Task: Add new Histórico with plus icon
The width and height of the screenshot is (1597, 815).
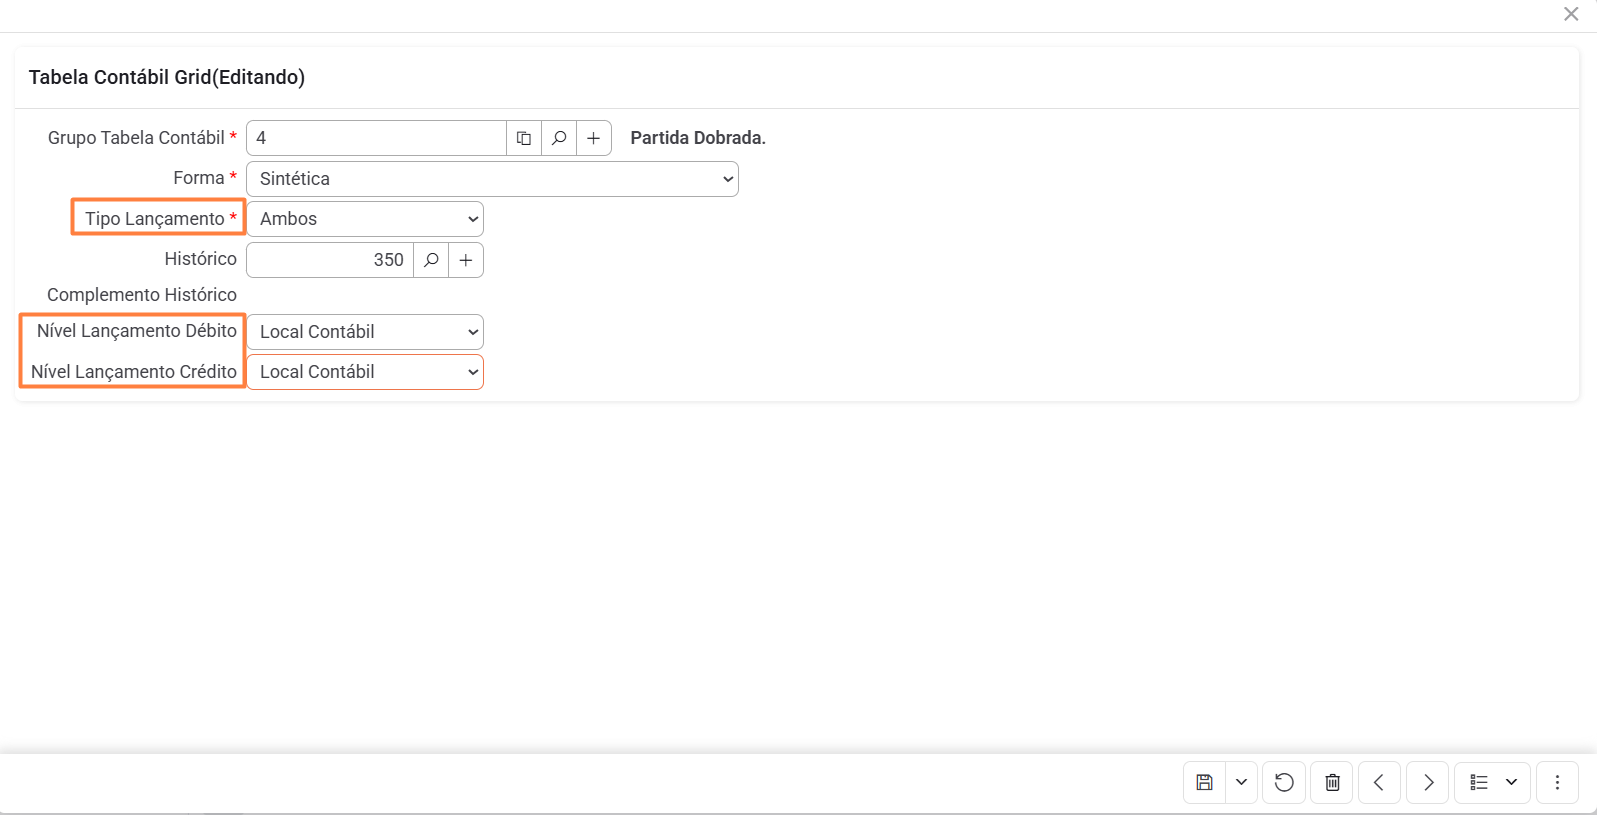Action: [466, 260]
